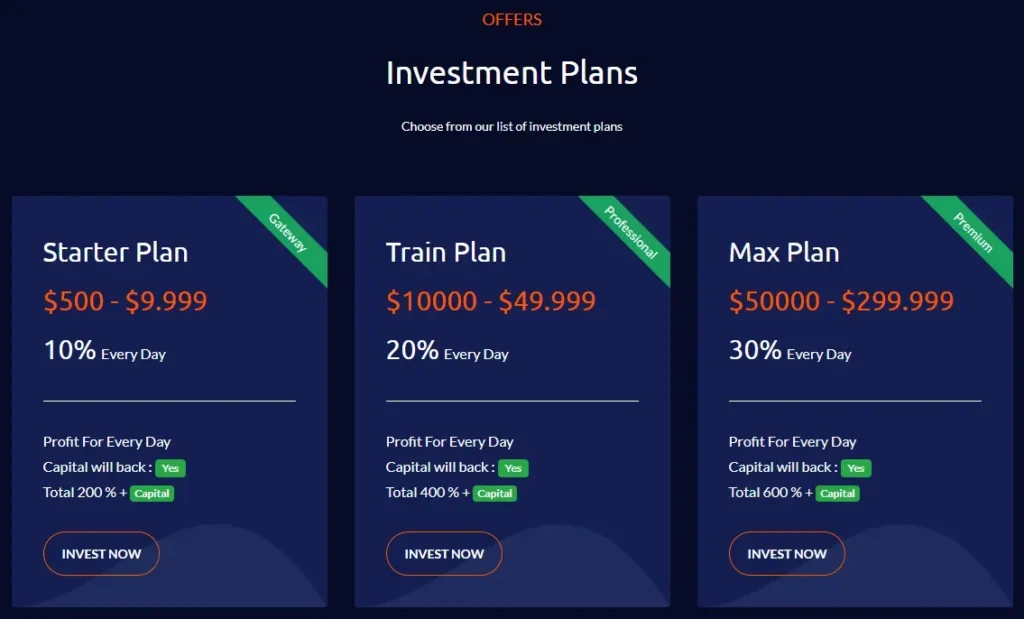The image size is (1024, 619).
Task: Click the Gateway corner ribbon
Action: pyautogui.click(x=287, y=233)
